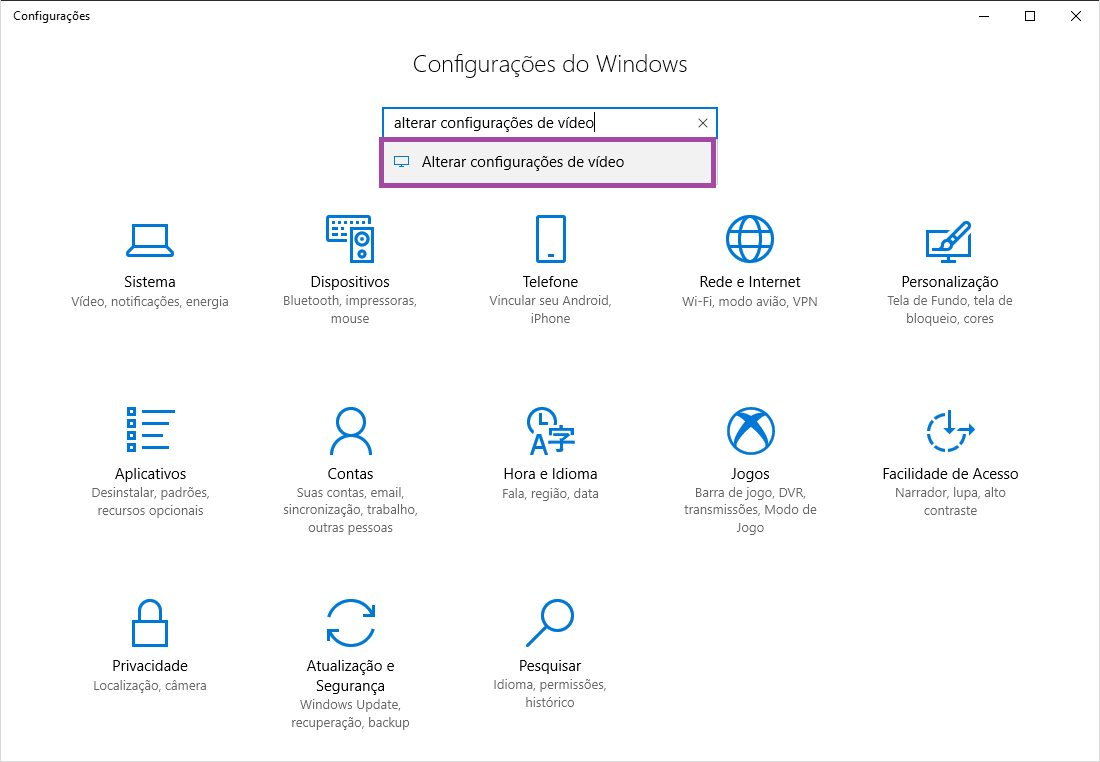Viewport: 1100px width, 762px height.
Task: Click 'Tela de Fundo, tela de bloqueio, cores' text
Action: point(950,309)
